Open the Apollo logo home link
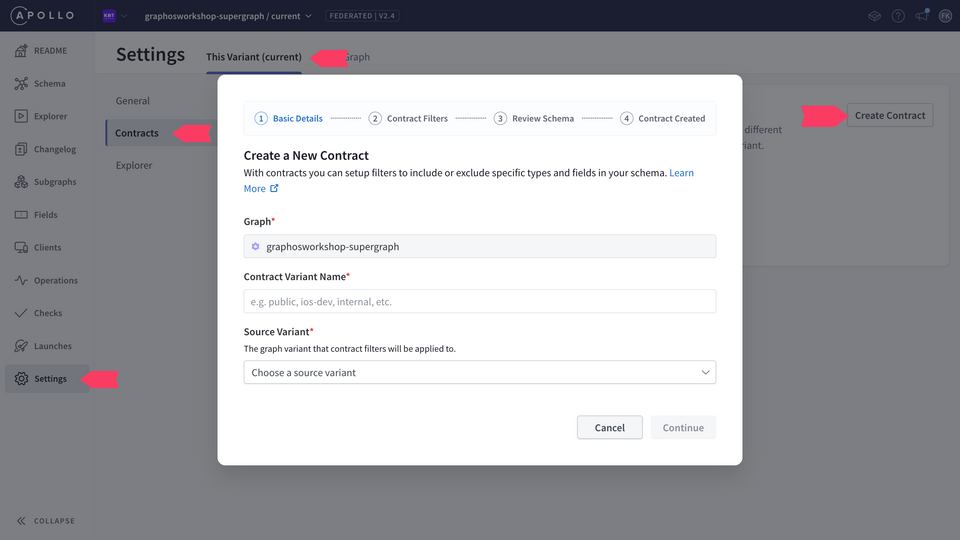Viewport: 960px width, 540px height. [43, 15]
